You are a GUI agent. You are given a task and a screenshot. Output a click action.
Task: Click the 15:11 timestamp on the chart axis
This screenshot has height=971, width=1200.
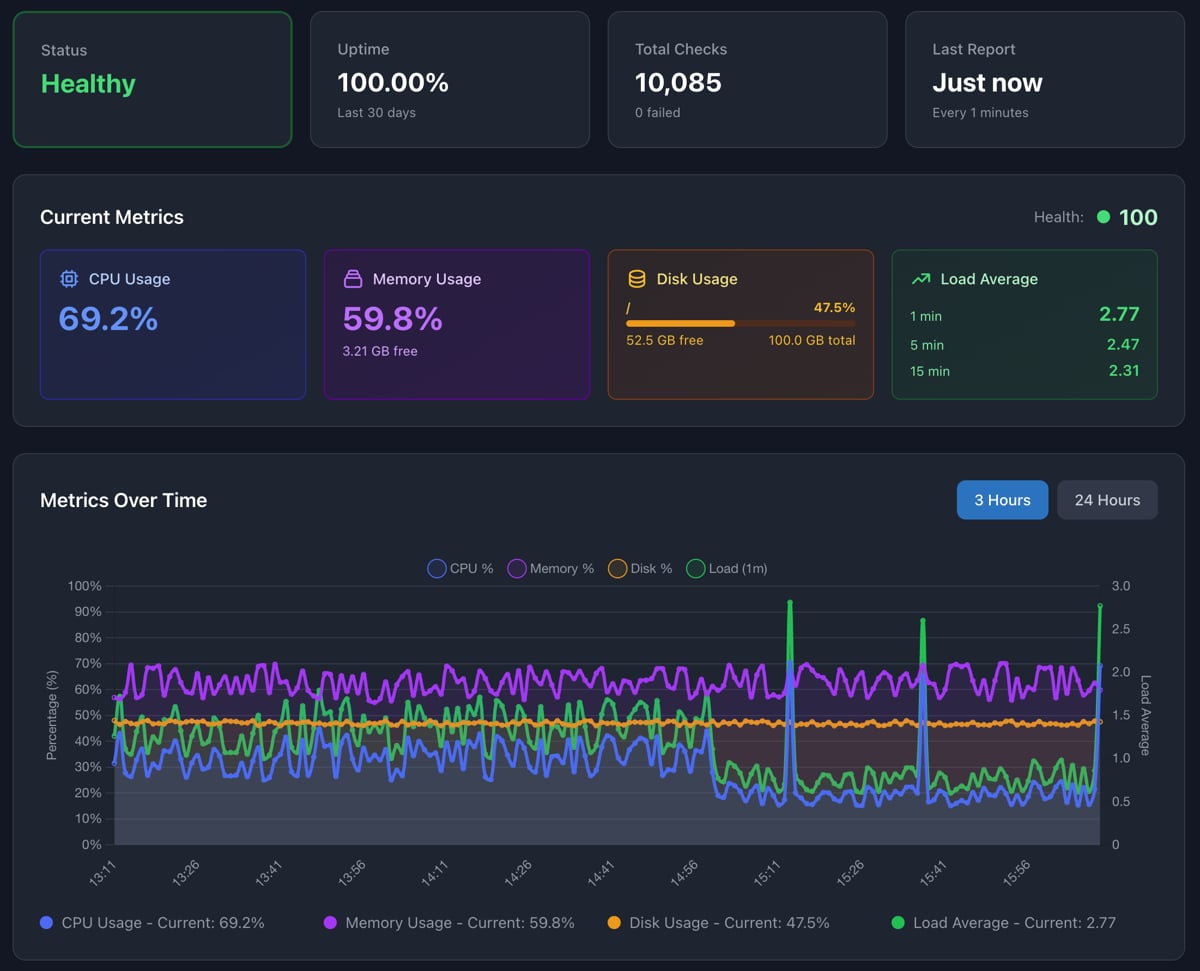(x=764, y=869)
